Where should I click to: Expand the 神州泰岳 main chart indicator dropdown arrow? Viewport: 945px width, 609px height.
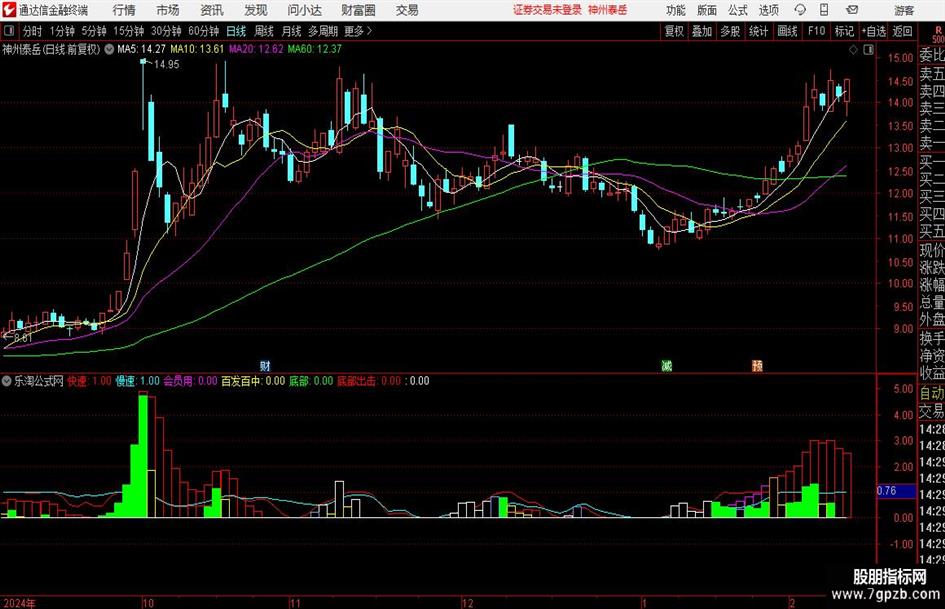(x=109, y=49)
